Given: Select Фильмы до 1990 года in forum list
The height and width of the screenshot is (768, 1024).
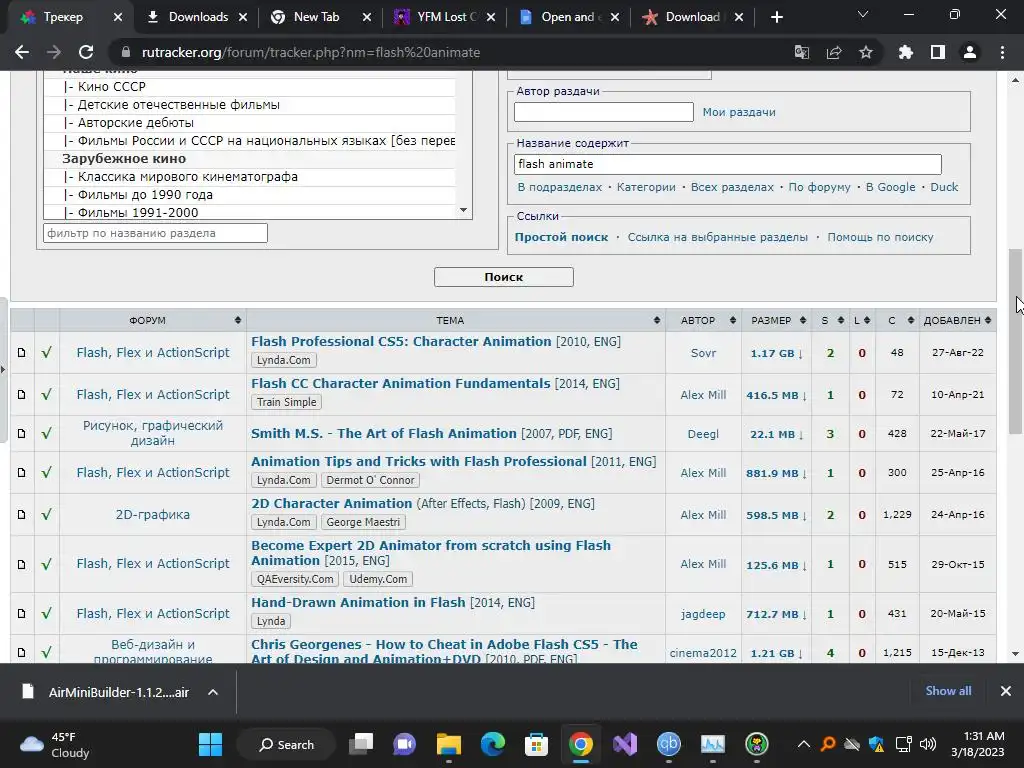Looking at the screenshot, I should [249, 195].
